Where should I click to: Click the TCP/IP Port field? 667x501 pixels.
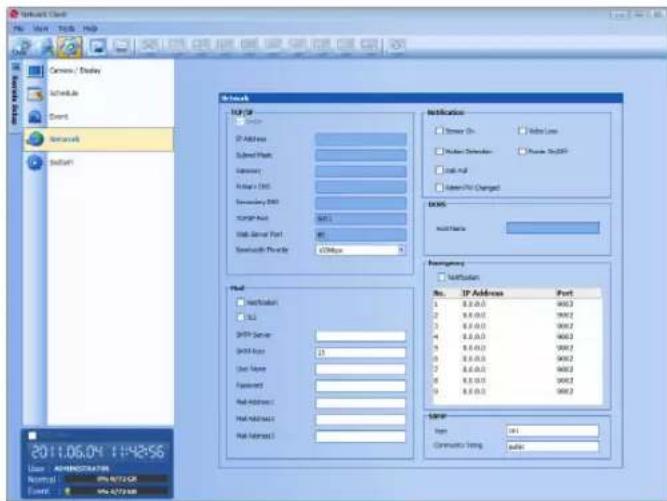[360, 219]
